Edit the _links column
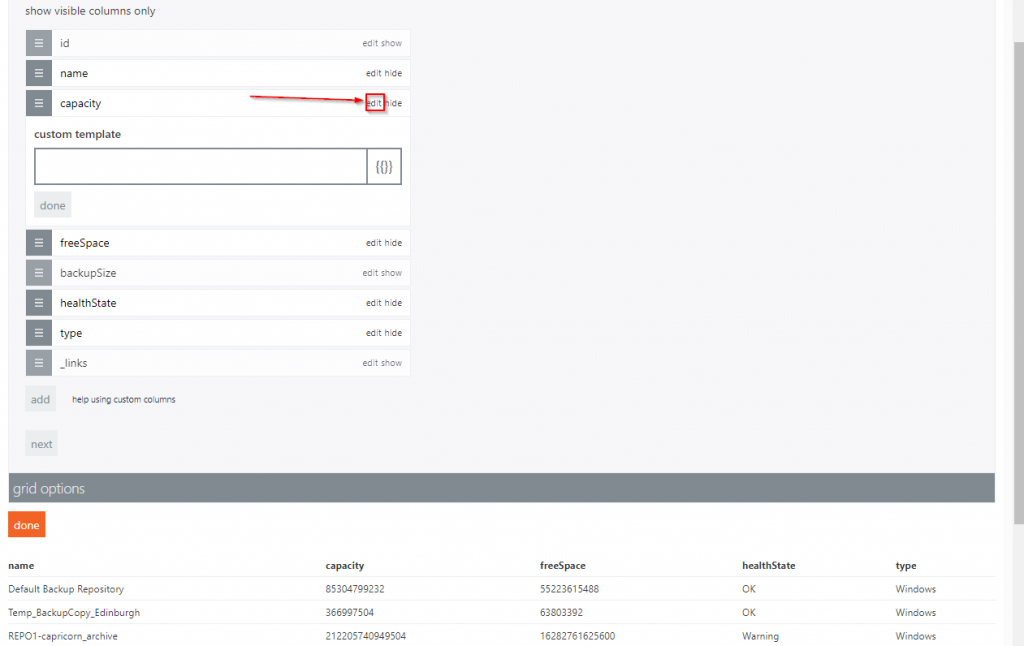 (x=370, y=363)
